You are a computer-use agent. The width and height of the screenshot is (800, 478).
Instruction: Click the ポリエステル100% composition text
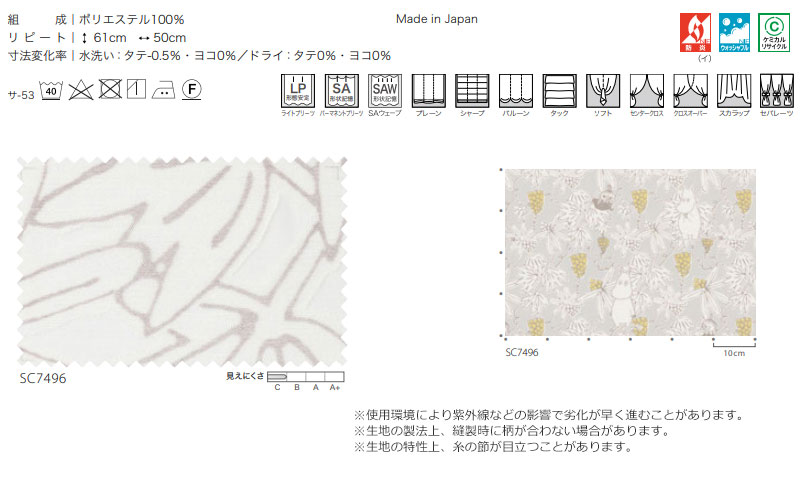pos(132,20)
